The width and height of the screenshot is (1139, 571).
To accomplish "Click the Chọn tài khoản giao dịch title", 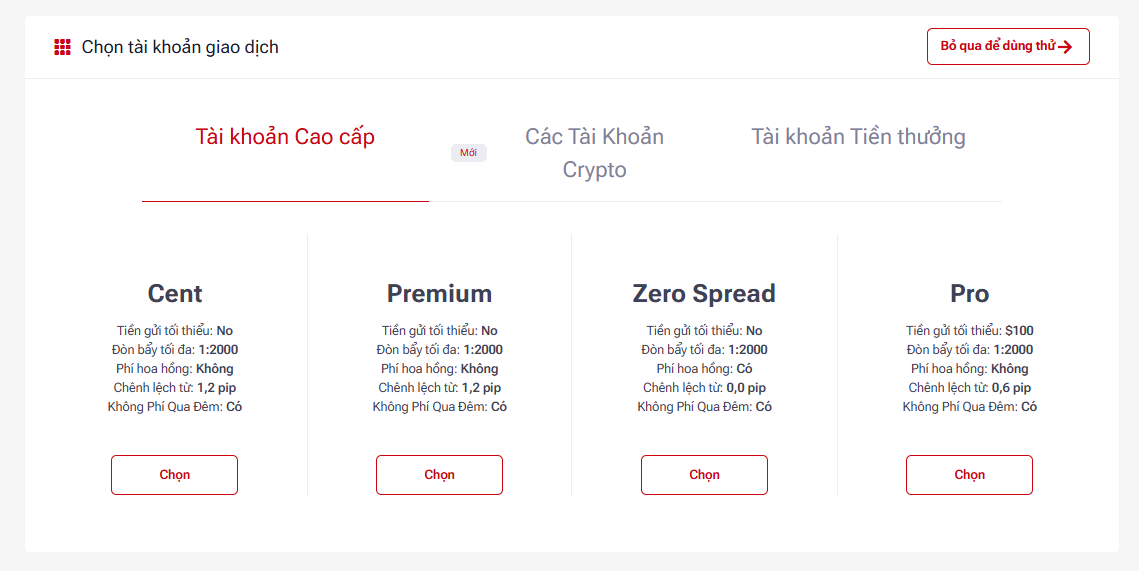I will [x=180, y=47].
